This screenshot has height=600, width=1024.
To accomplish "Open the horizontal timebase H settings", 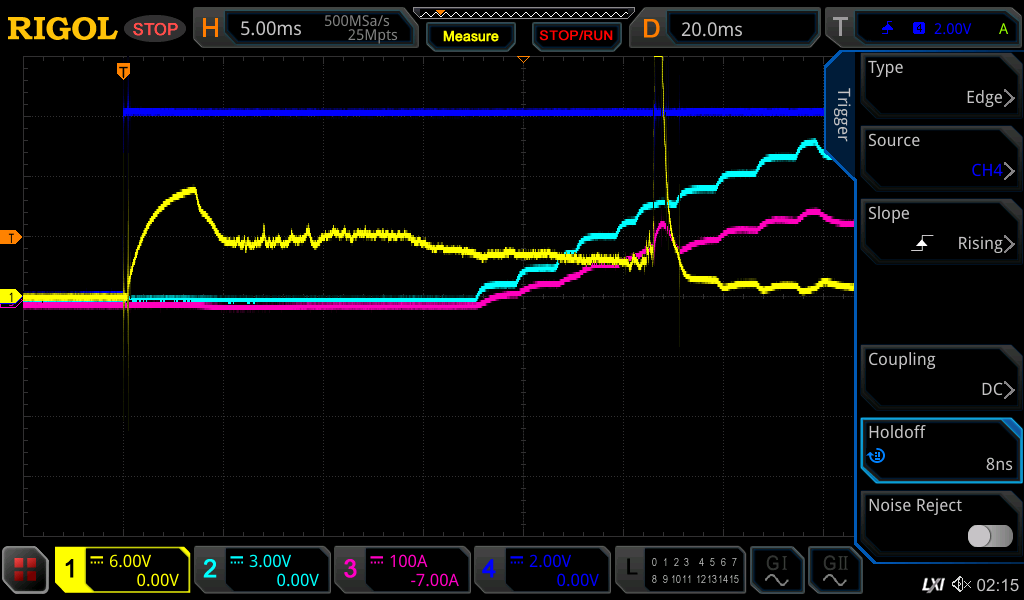I will point(303,29).
